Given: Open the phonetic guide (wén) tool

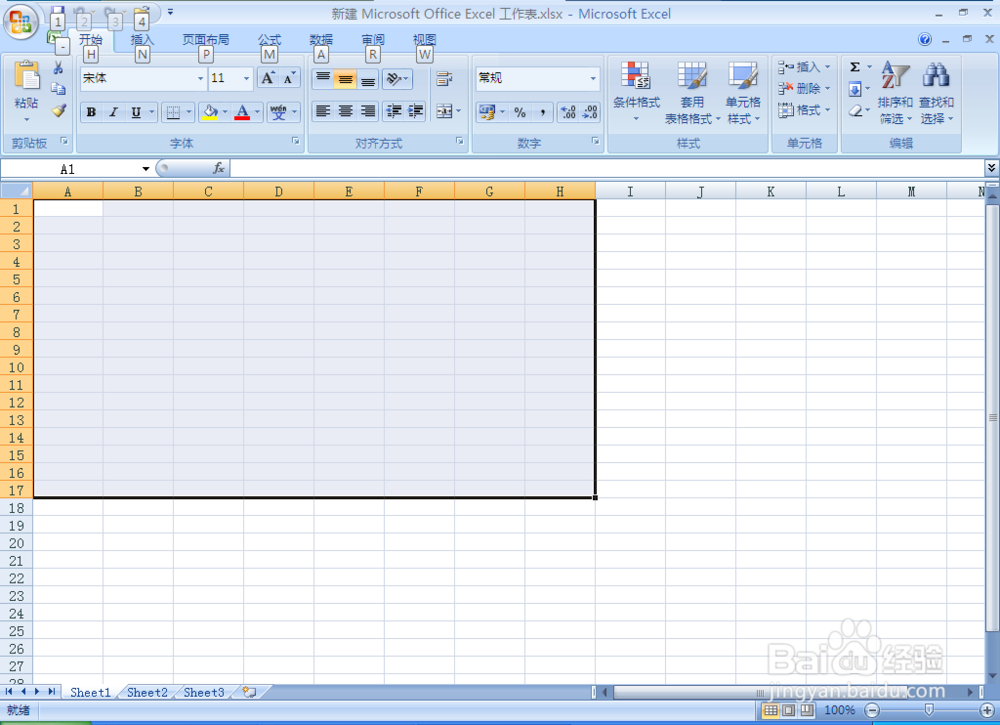Looking at the screenshot, I should (279, 112).
